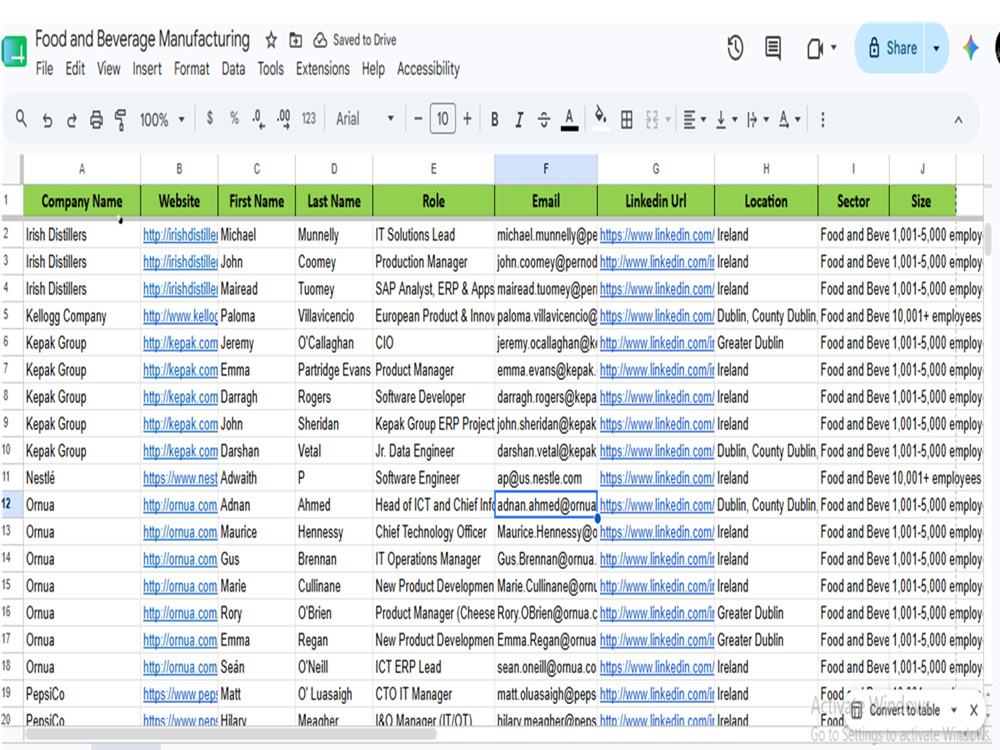
Task: Open the Accessibility menu
Action: coord(429,68)
